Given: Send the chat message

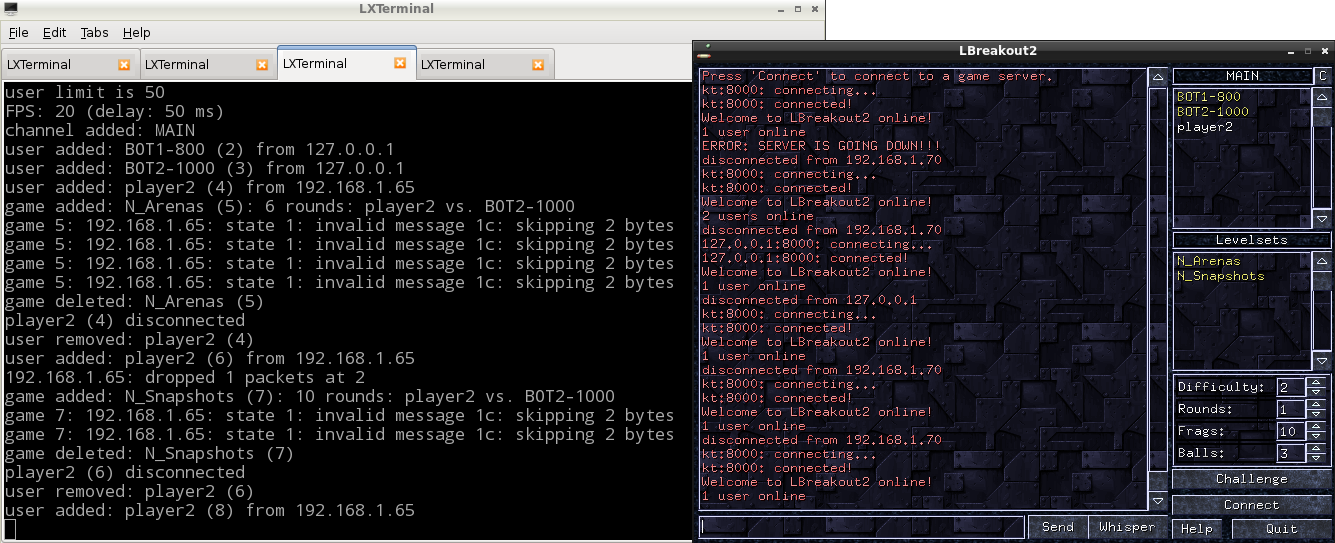Looking at the screenshot, I should tap(1057, 527).
